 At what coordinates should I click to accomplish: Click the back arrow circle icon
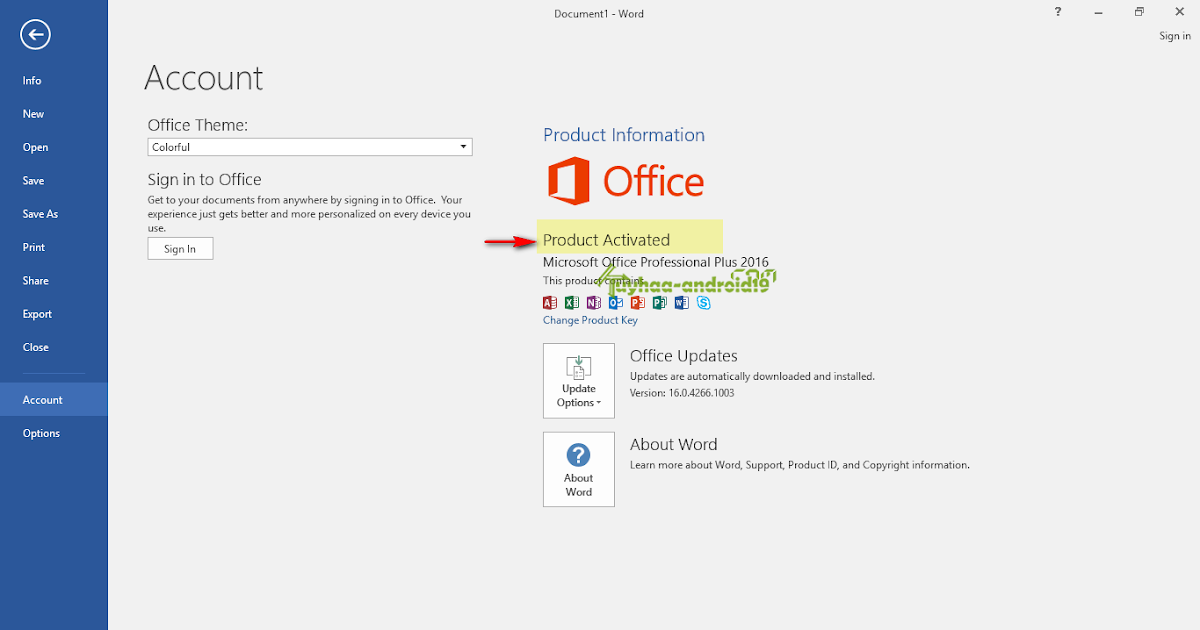pos(36,35)
